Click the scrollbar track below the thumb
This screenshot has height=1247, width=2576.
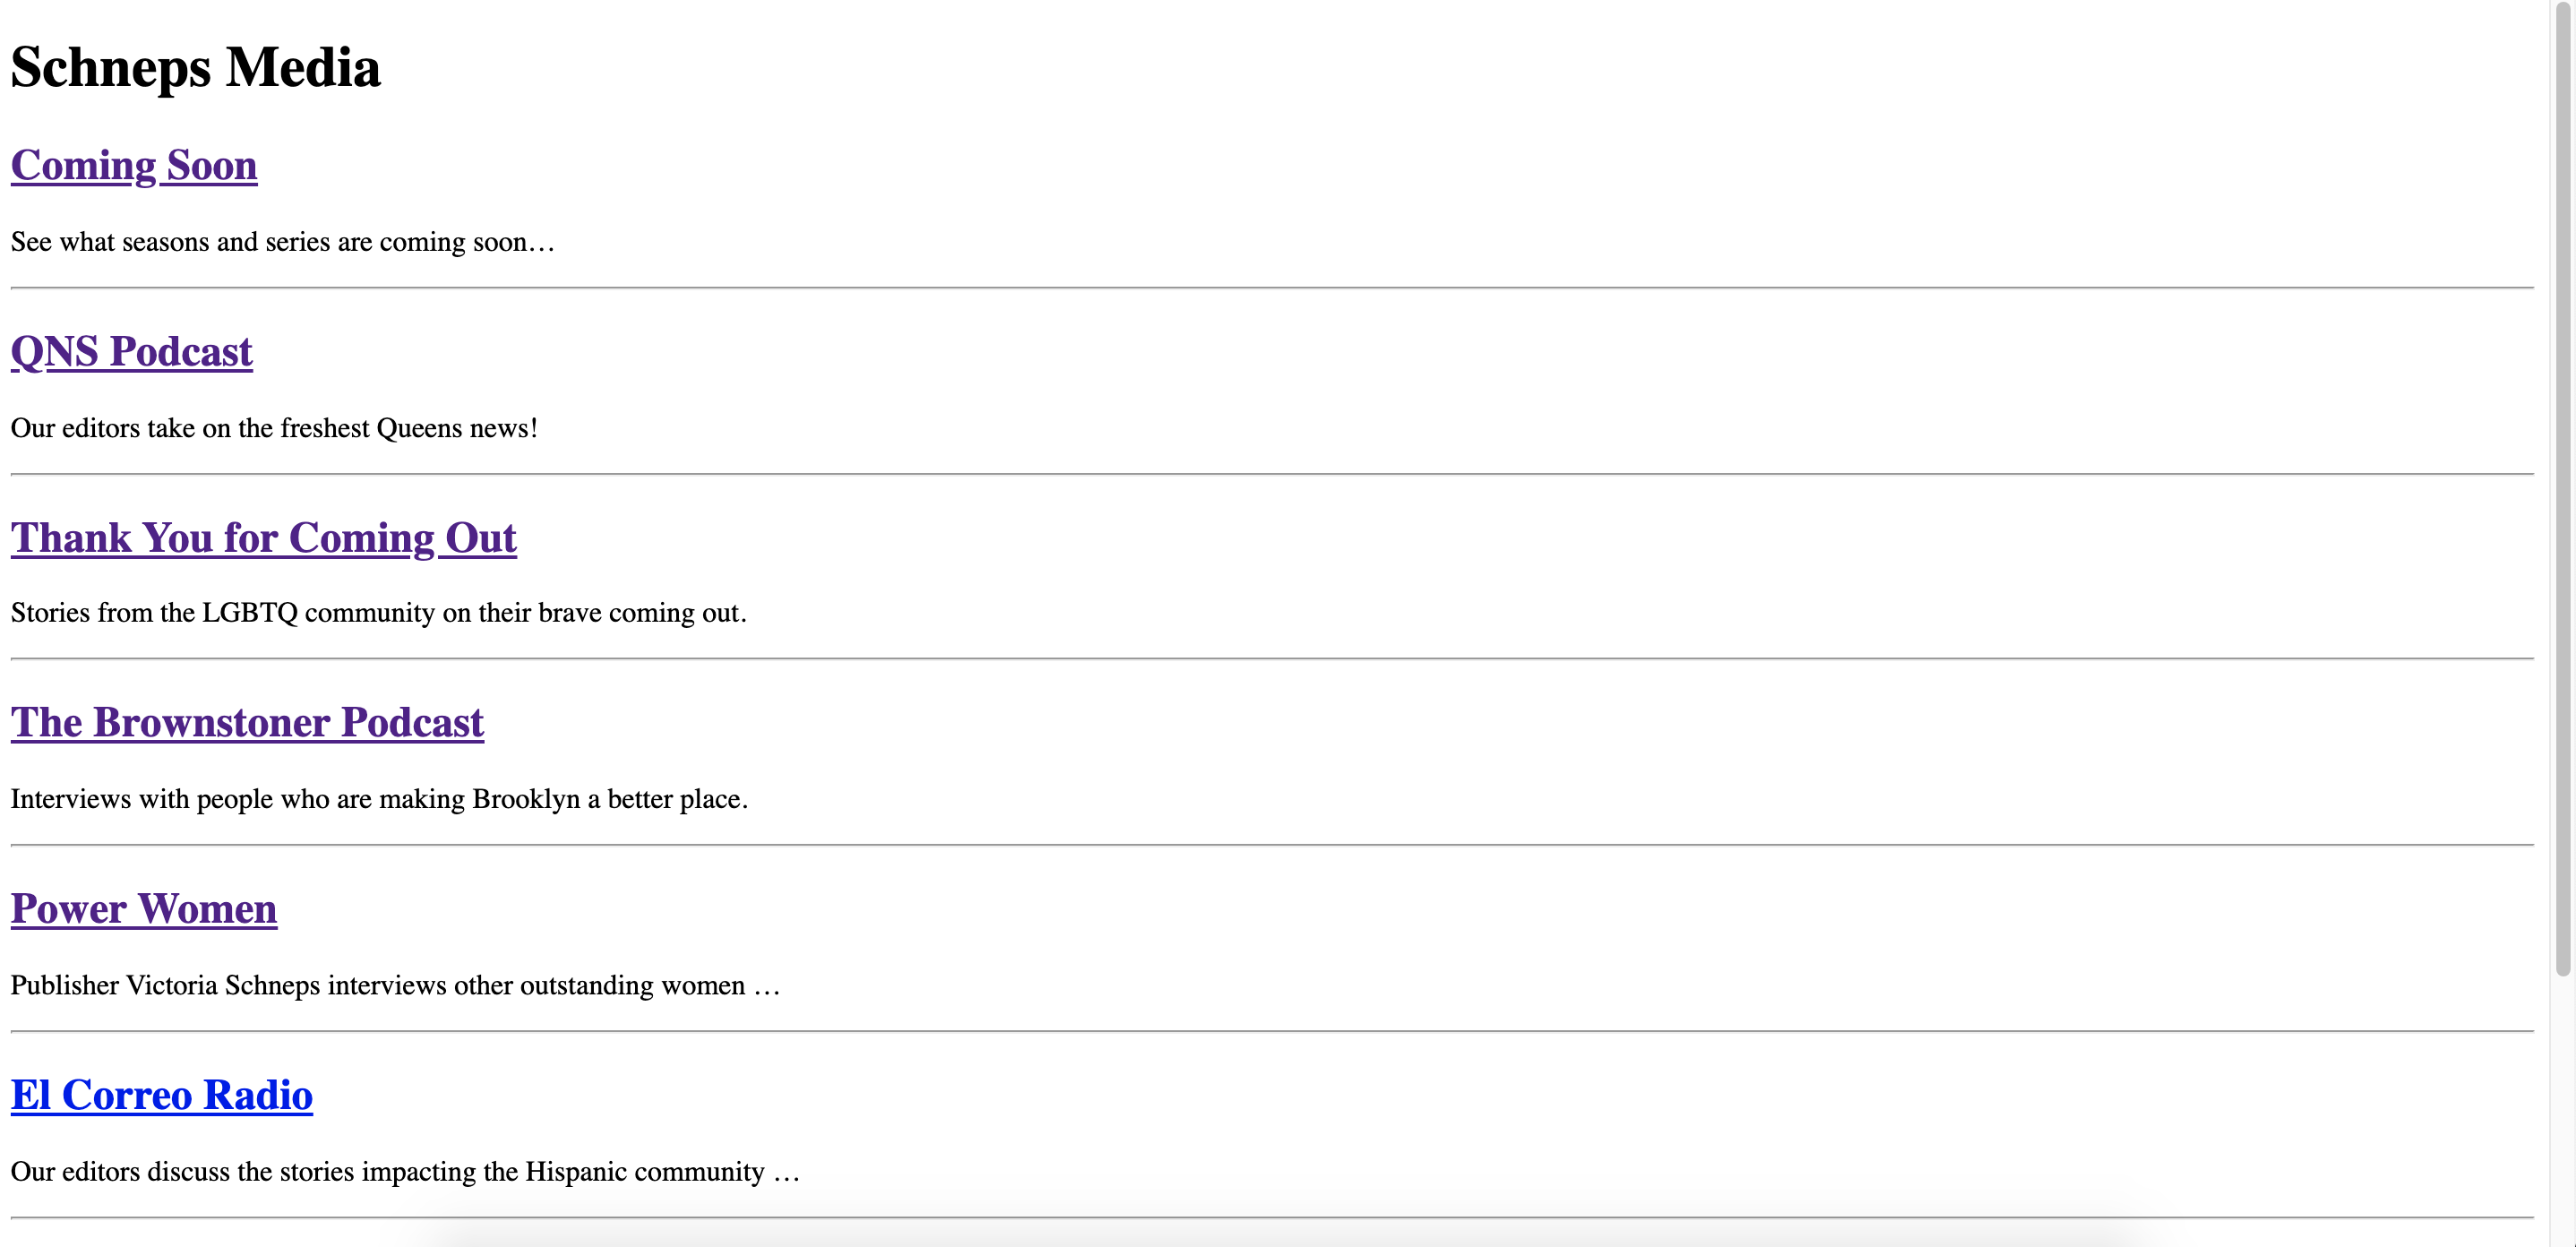point(2563,1110)
